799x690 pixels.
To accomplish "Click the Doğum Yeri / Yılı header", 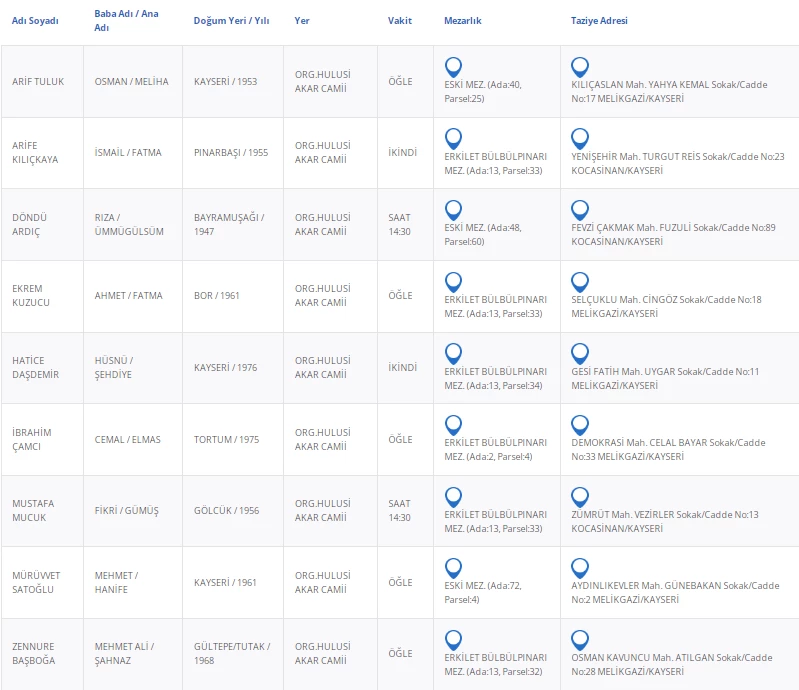I will pos(232,21).
